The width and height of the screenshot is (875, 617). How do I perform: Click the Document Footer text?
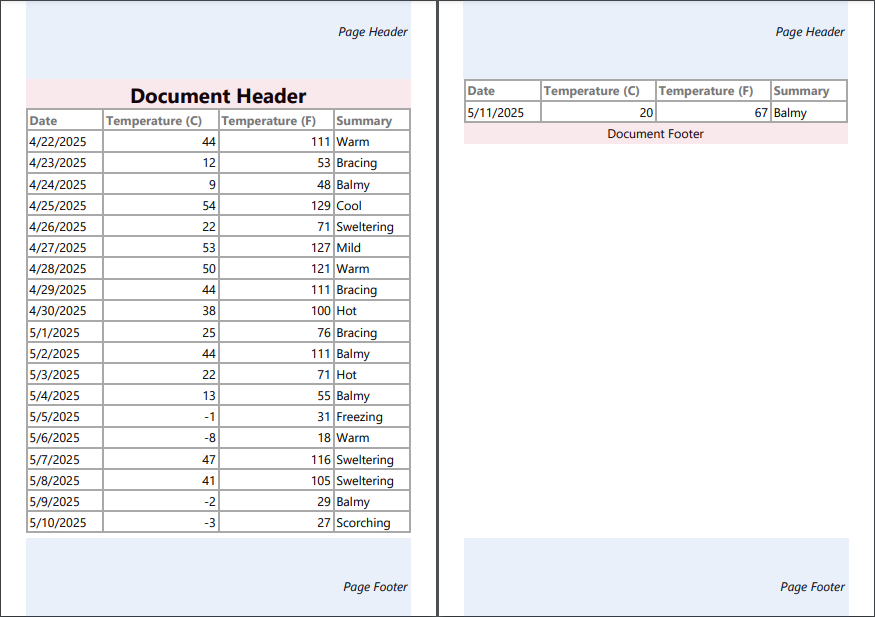(x=655, y=134)
